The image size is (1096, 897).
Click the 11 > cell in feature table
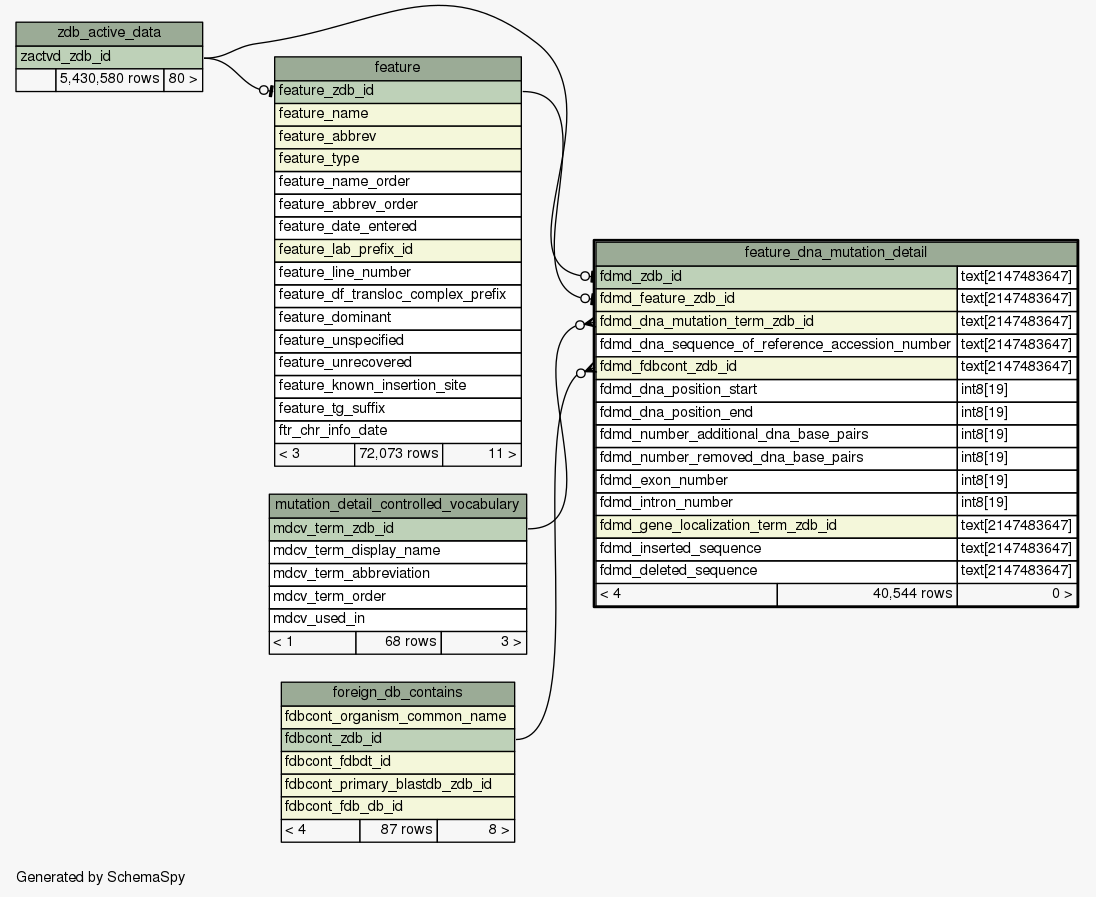point(482,454)
